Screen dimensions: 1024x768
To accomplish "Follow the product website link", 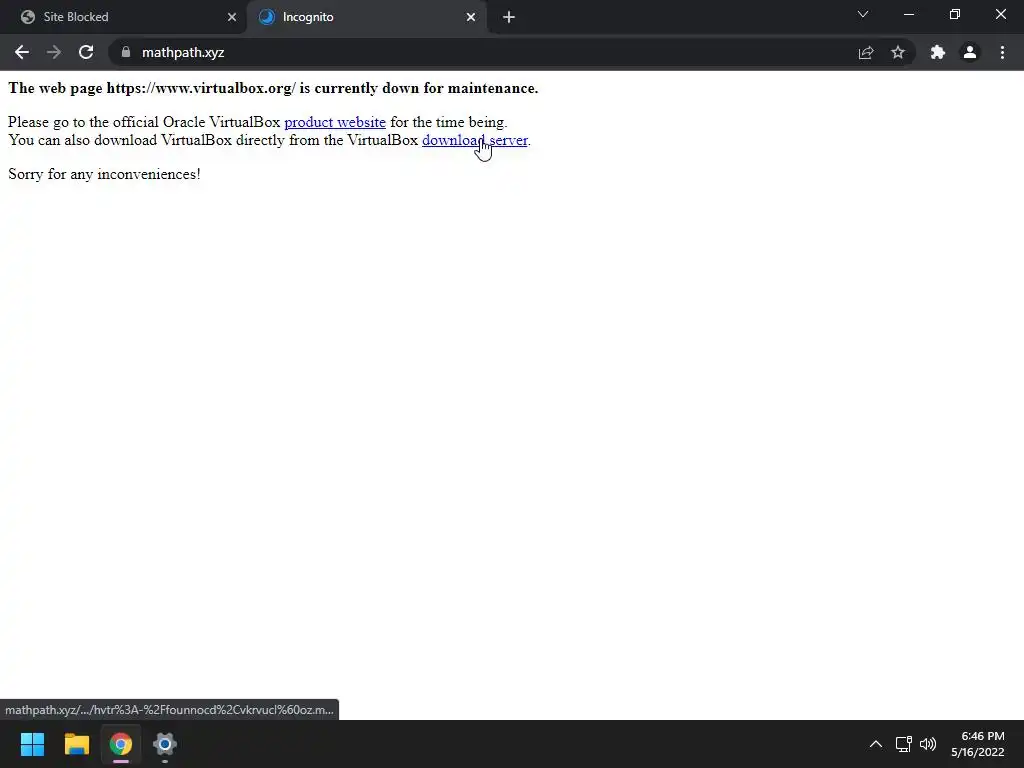I will [x=335, y=122].
